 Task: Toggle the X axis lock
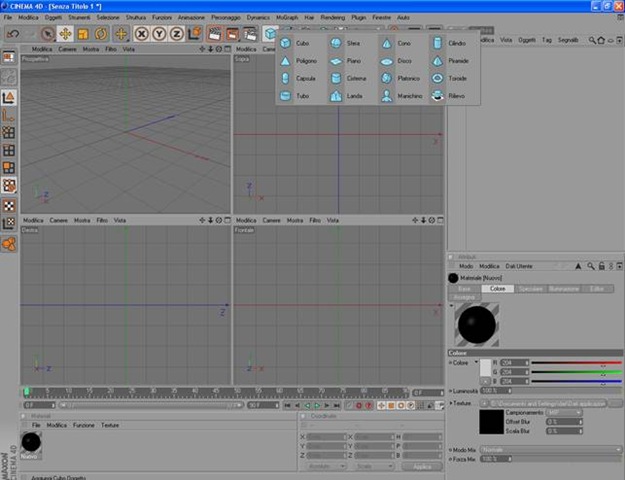[141, 34]
